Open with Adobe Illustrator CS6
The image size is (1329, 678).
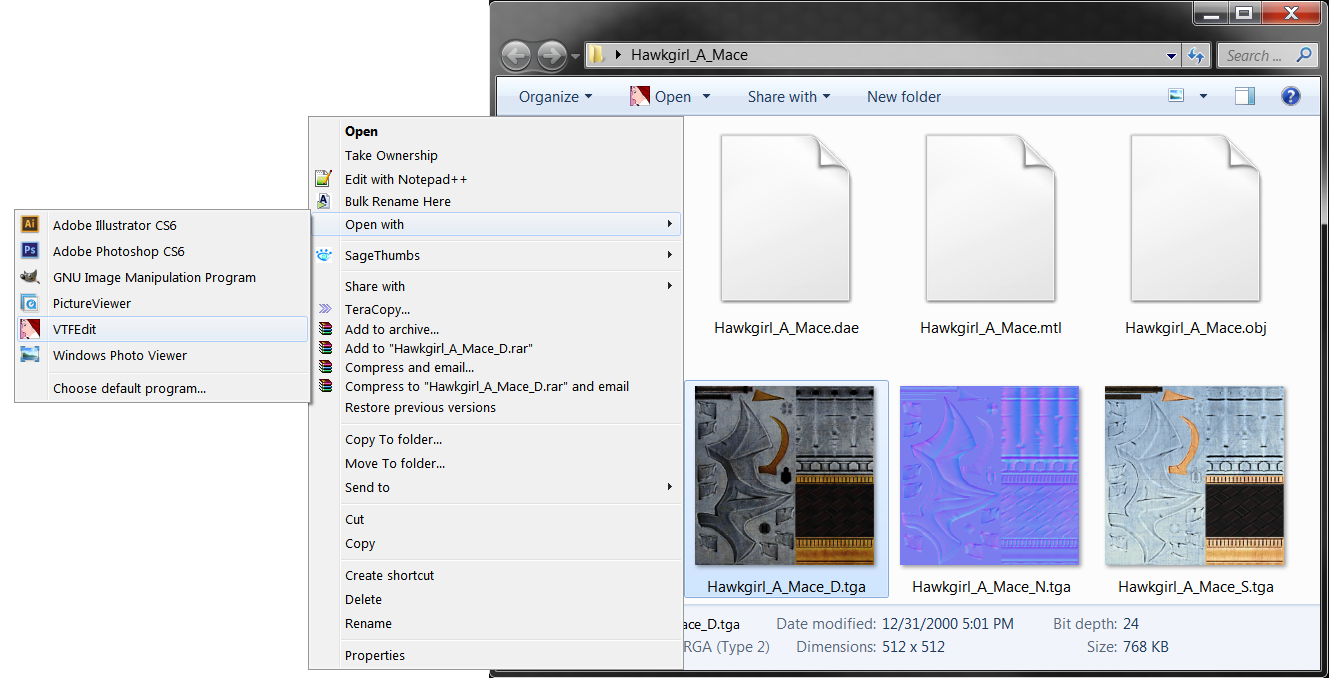pyautogui.click(x=162, y=225)
